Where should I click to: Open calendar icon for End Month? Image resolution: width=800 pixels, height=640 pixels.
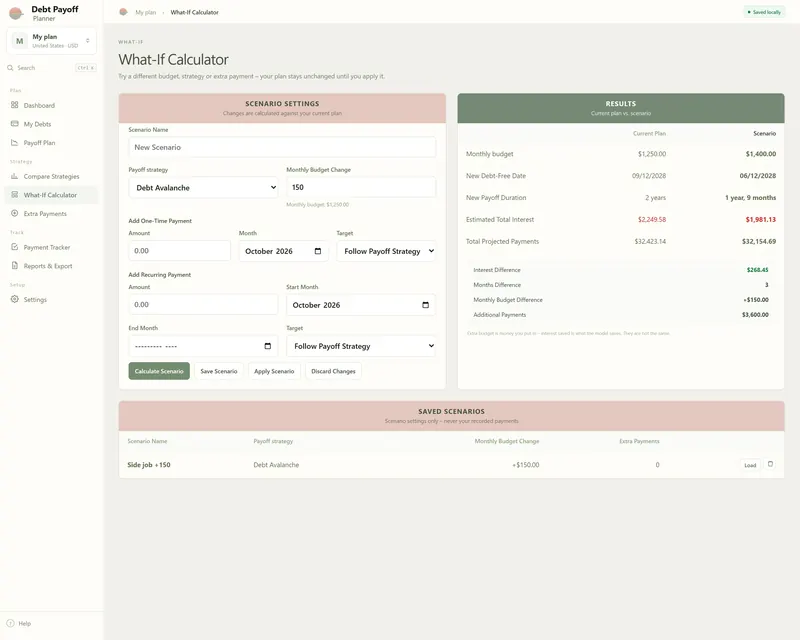click(267, 346)
